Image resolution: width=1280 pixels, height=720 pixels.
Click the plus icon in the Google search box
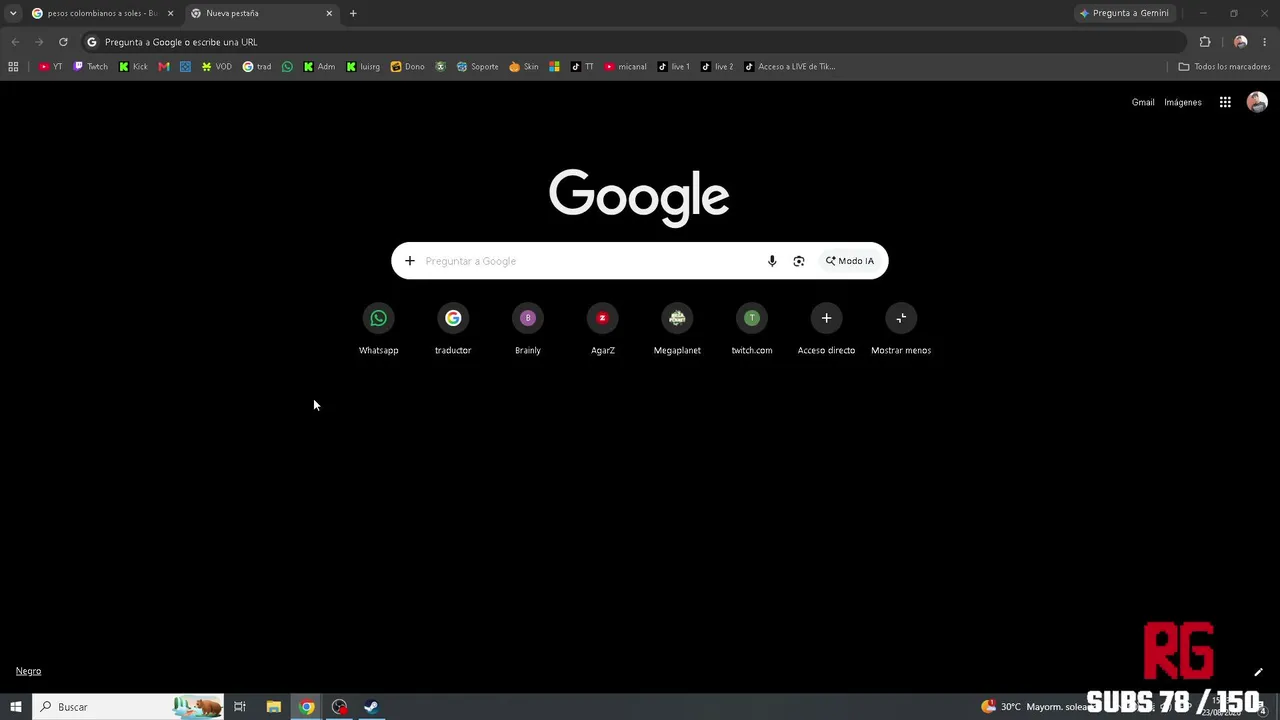click(x=409, y=261)
